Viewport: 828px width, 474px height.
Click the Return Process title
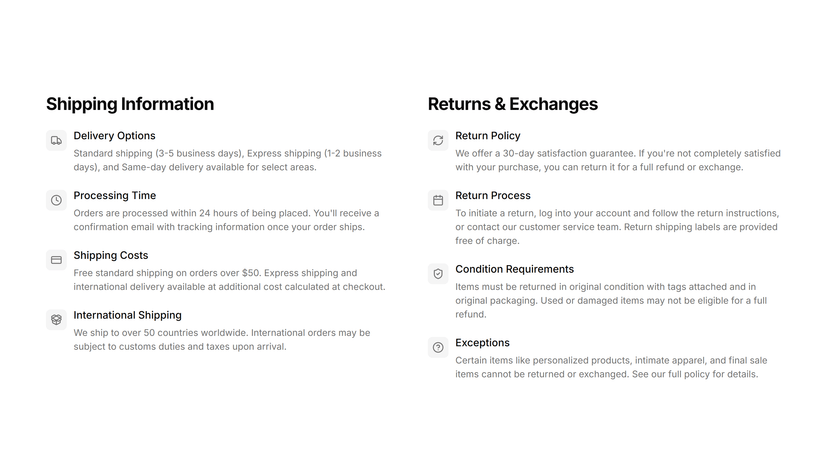(x=493, y=195)
